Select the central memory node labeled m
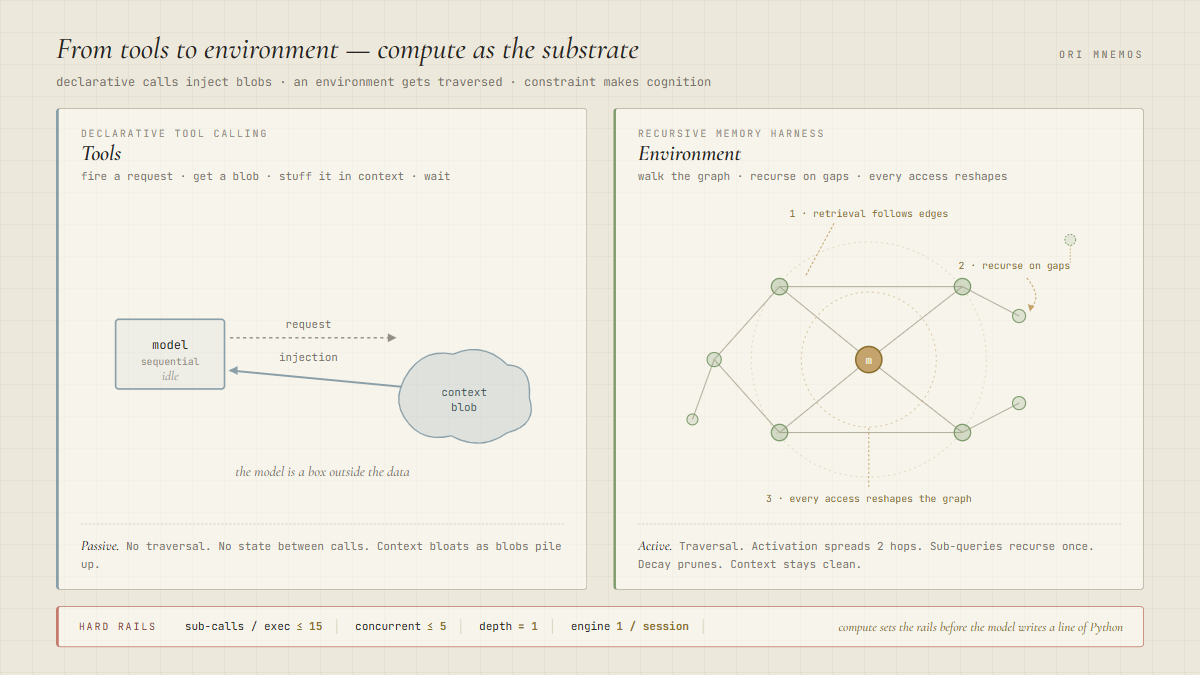 tap(869, 359)
